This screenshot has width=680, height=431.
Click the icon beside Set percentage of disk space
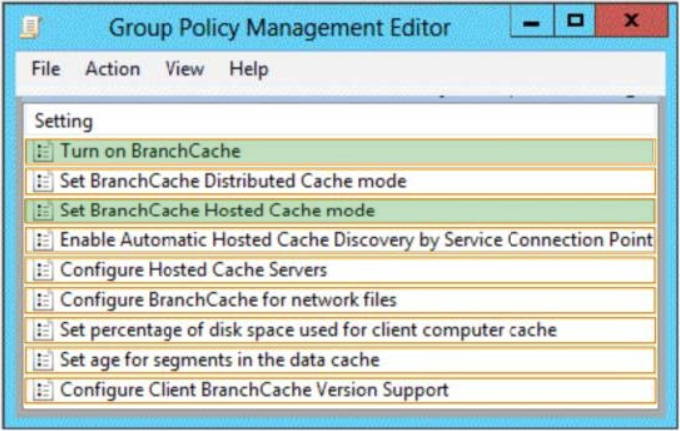pyautogui.click(x=43, y=330)
